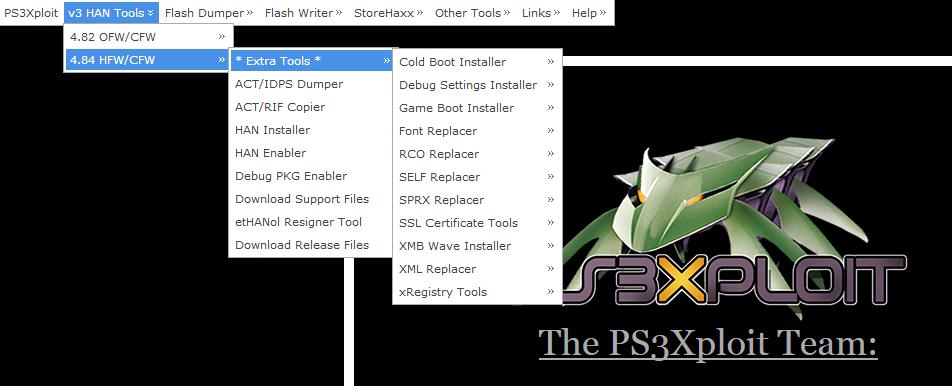Open Debug Settings Installer submenu
Screen dimensions: 952x386
tap(477, 85)
